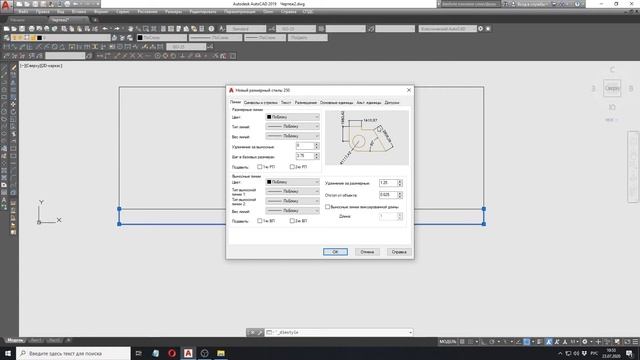The width and height of the screenshot is (640, 360).
Task: Click the Layer Properties icon beside the layer list
Action: 7,38
